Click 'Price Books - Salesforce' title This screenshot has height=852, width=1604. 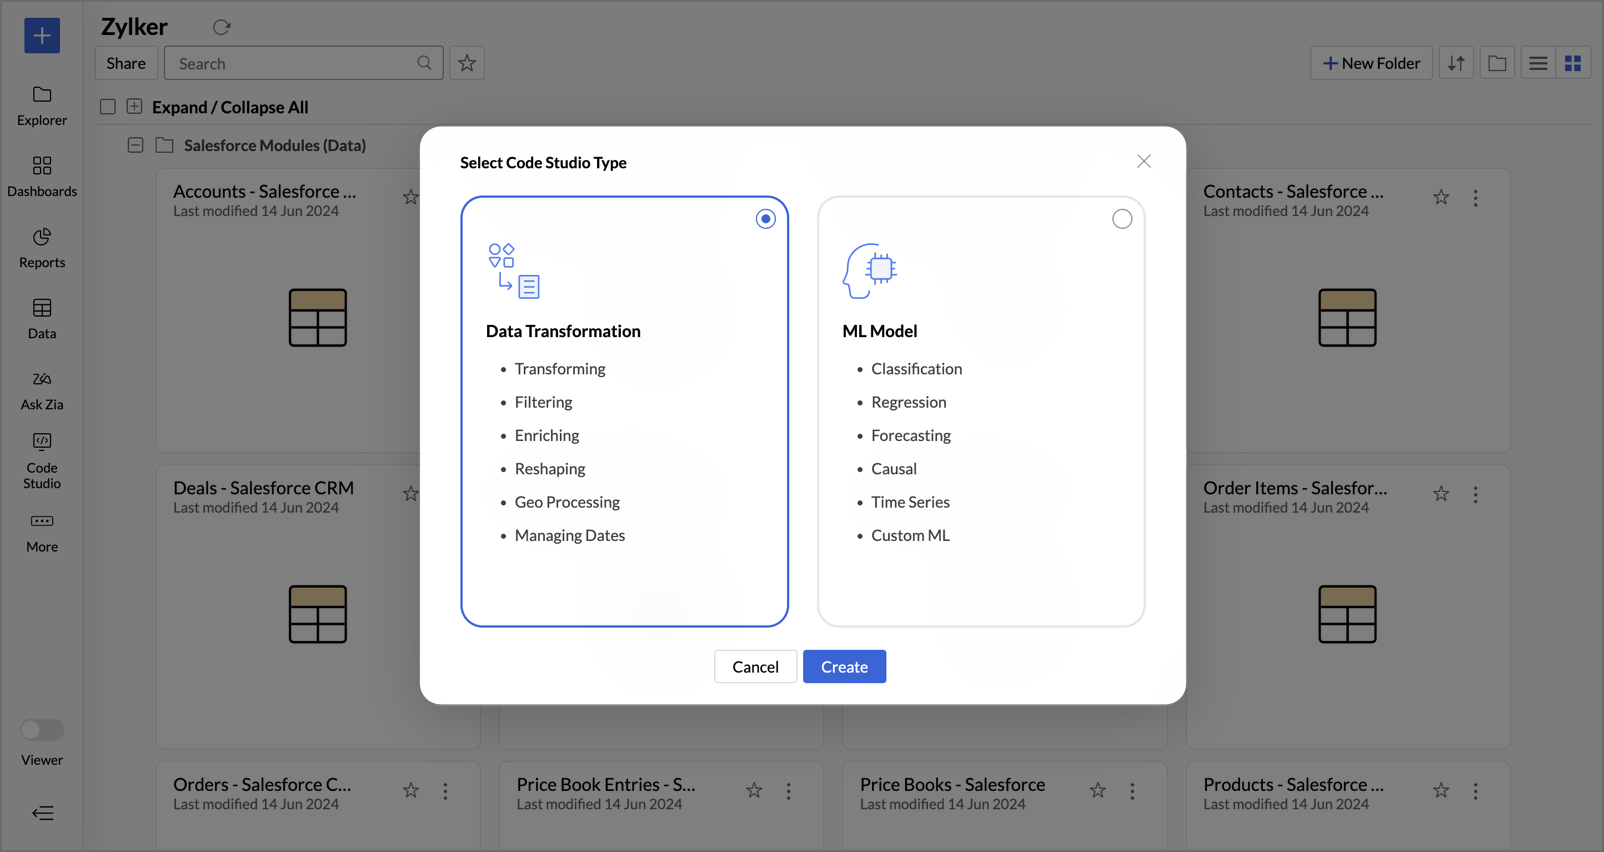pyautogui.click(x=952, y=785)
